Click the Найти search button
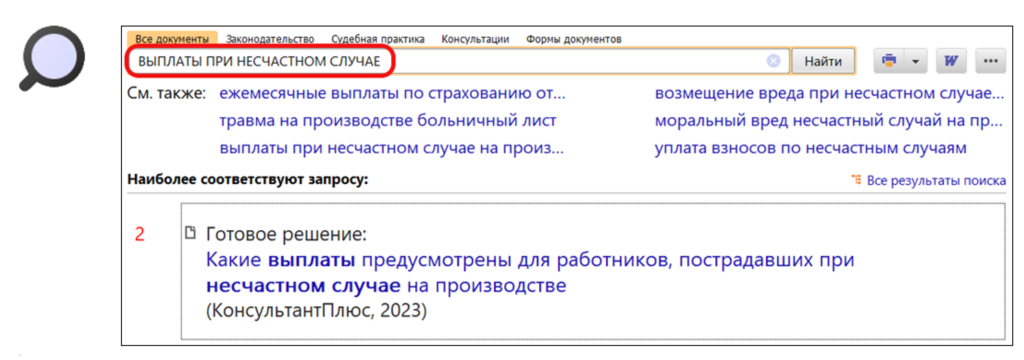Viewport: 1024px width, 360px height. click(823, 61)
